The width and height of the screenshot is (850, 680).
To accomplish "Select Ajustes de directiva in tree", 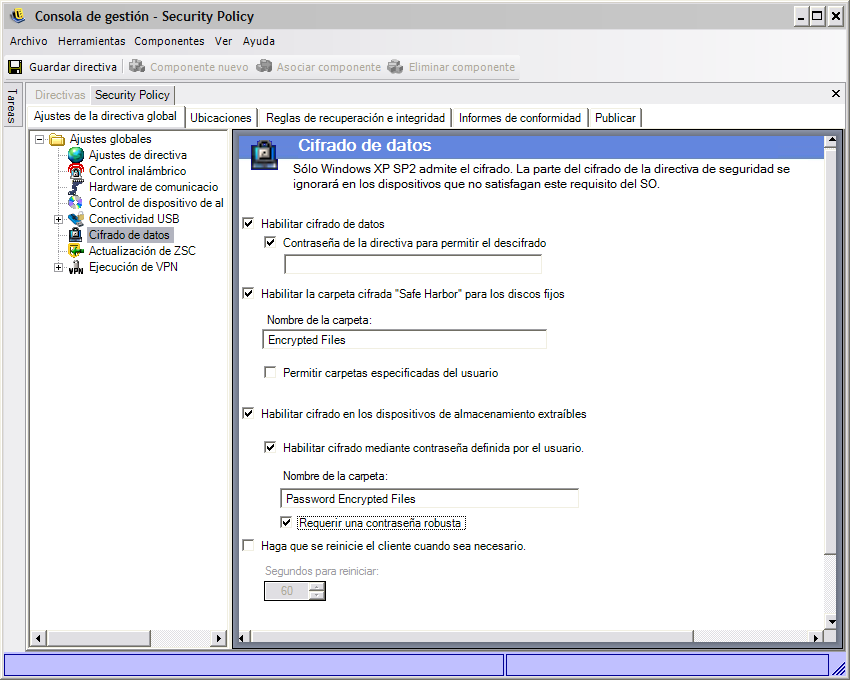I will pyautogui.click(x=138, y=155).
